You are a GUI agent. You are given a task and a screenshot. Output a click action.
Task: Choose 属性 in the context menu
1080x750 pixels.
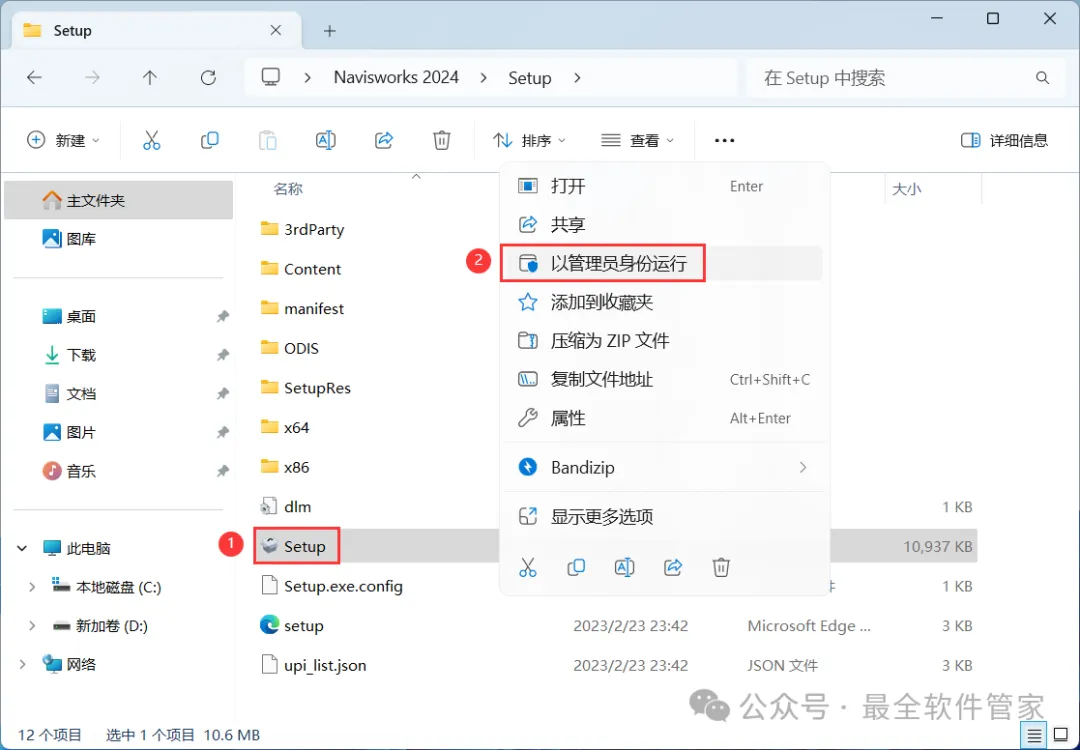[664, 418]
